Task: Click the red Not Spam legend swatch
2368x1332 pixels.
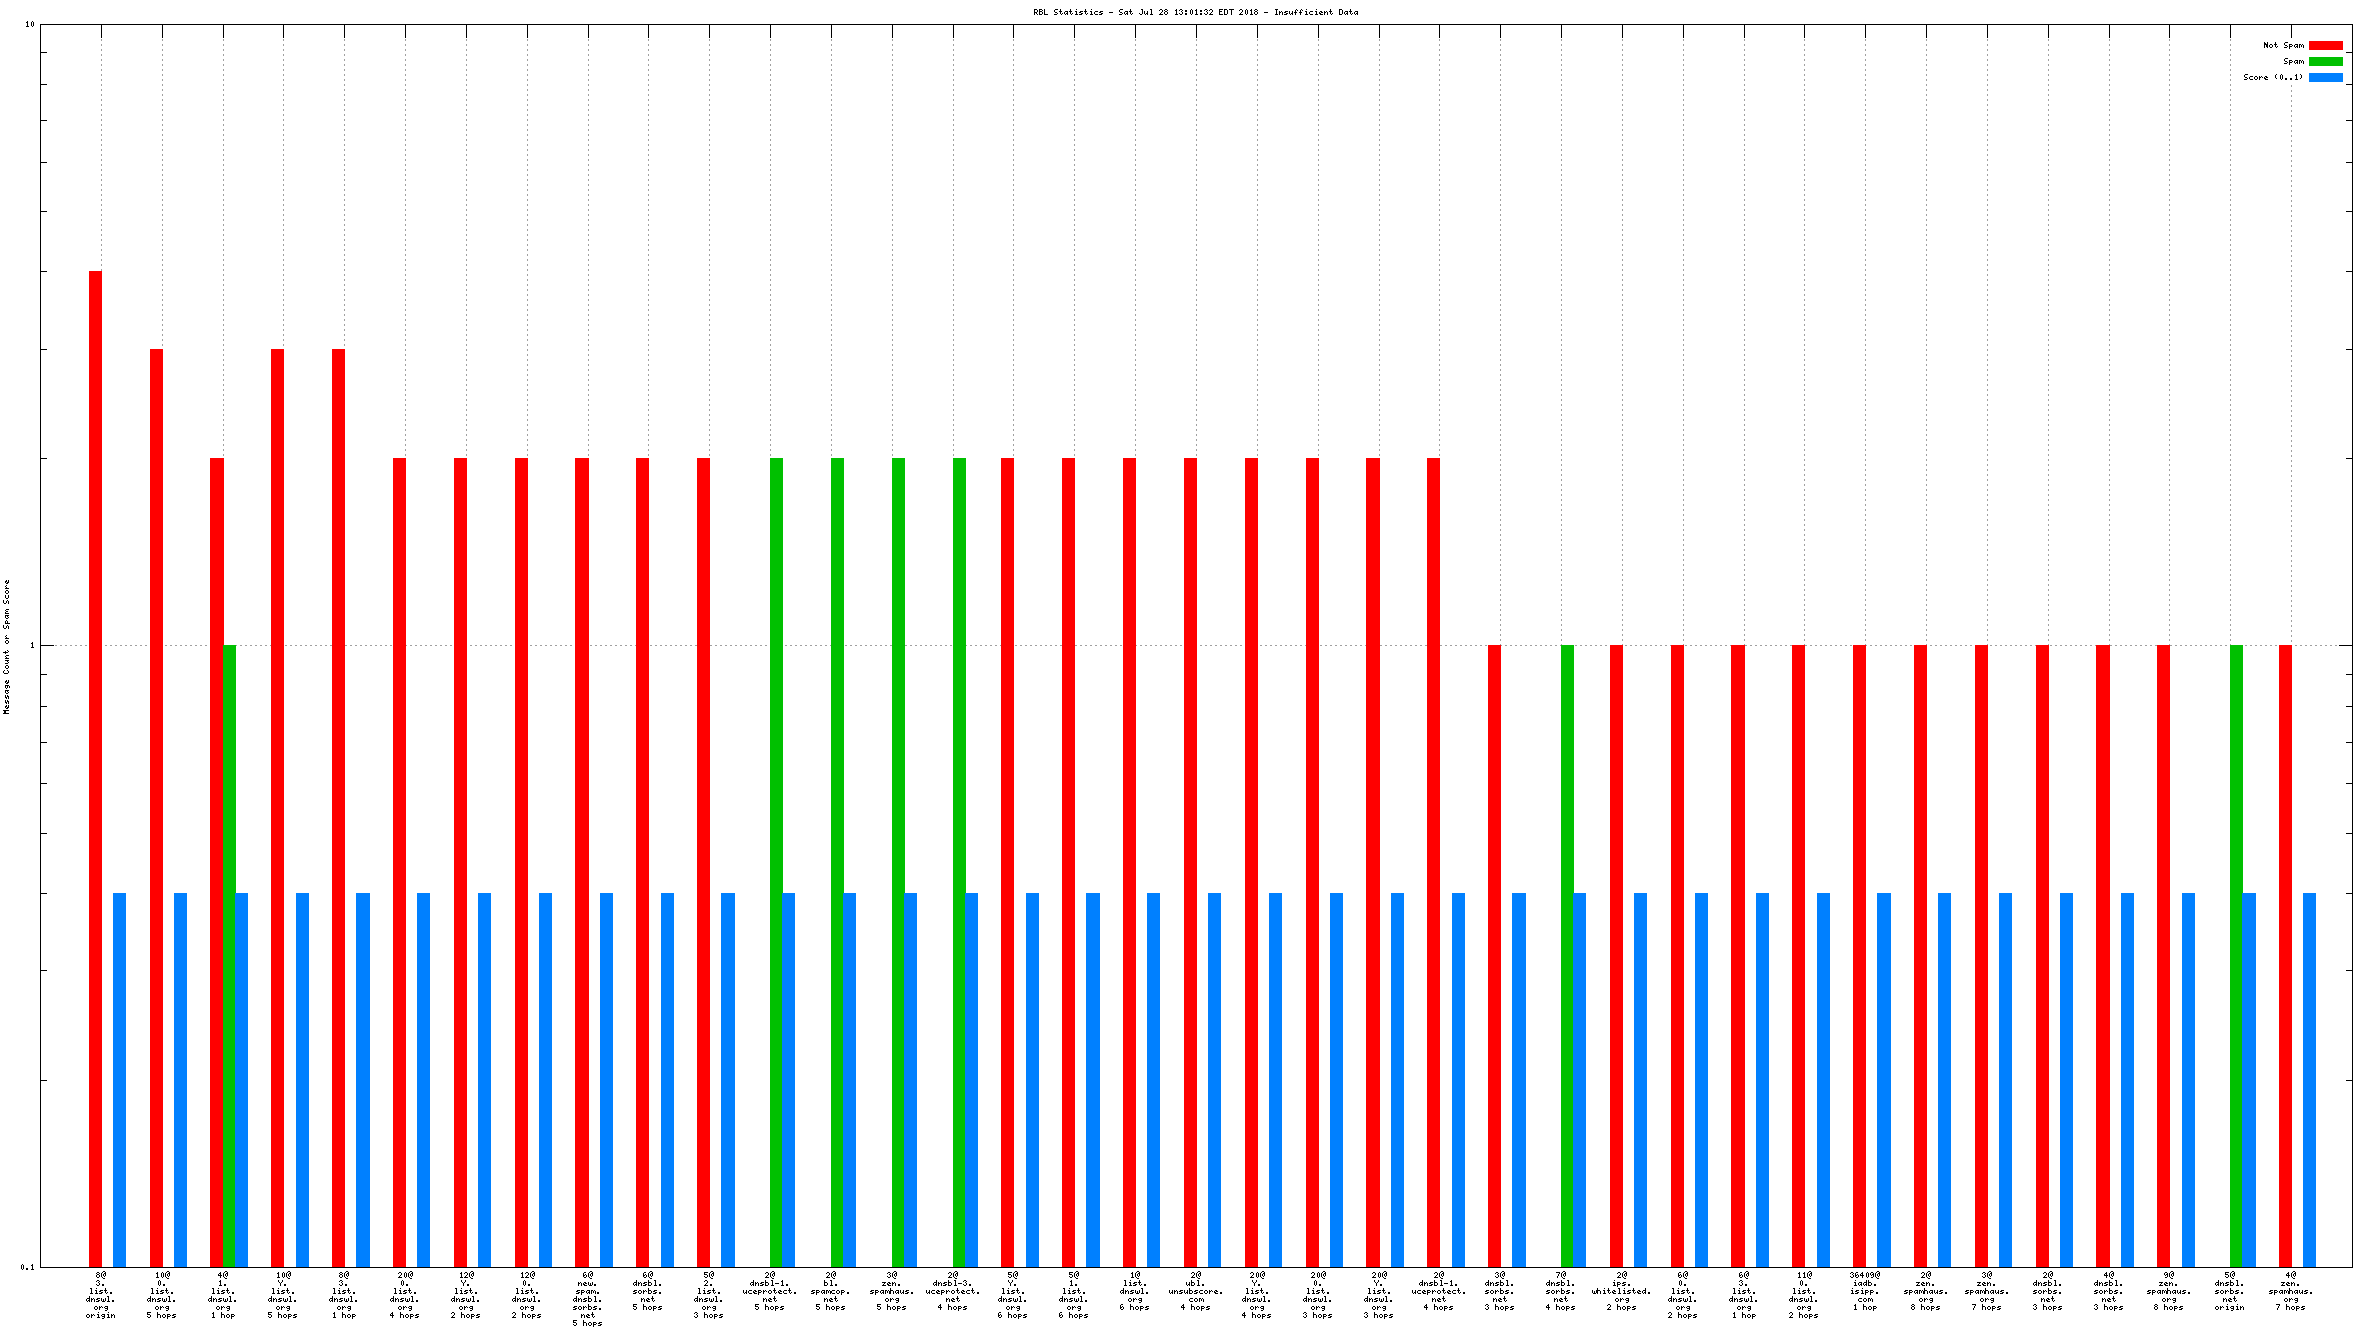Action: click(2325, 45)
